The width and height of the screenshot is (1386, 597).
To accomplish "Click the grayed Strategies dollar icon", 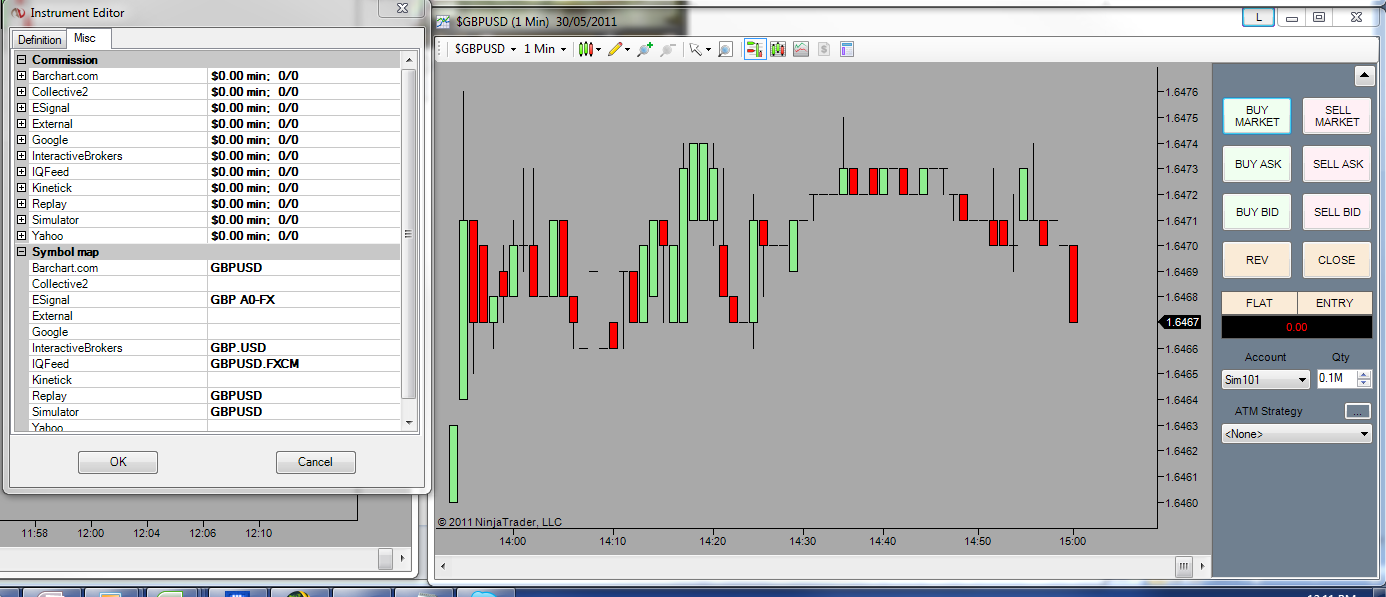I will tap(824, 48).
